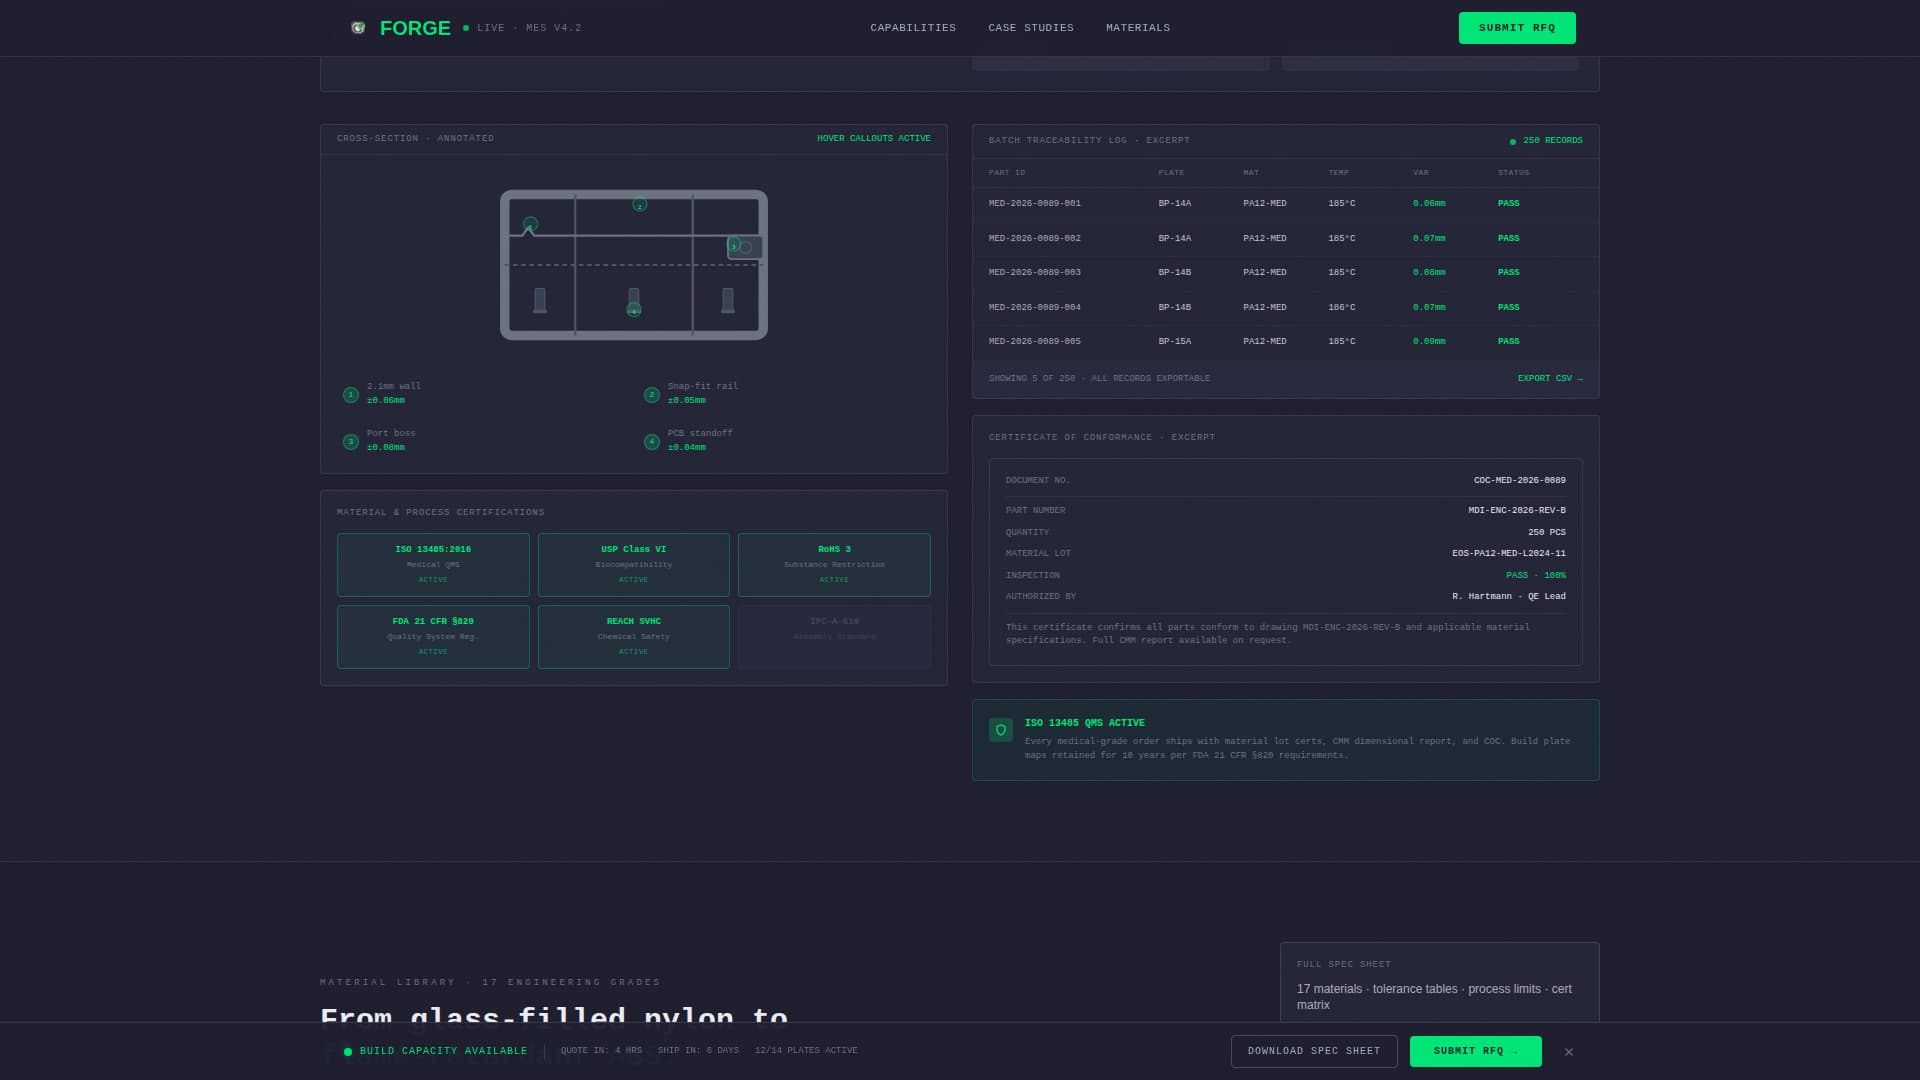Select the inactive IPC-A-610 certification card

tap(834, 636)
